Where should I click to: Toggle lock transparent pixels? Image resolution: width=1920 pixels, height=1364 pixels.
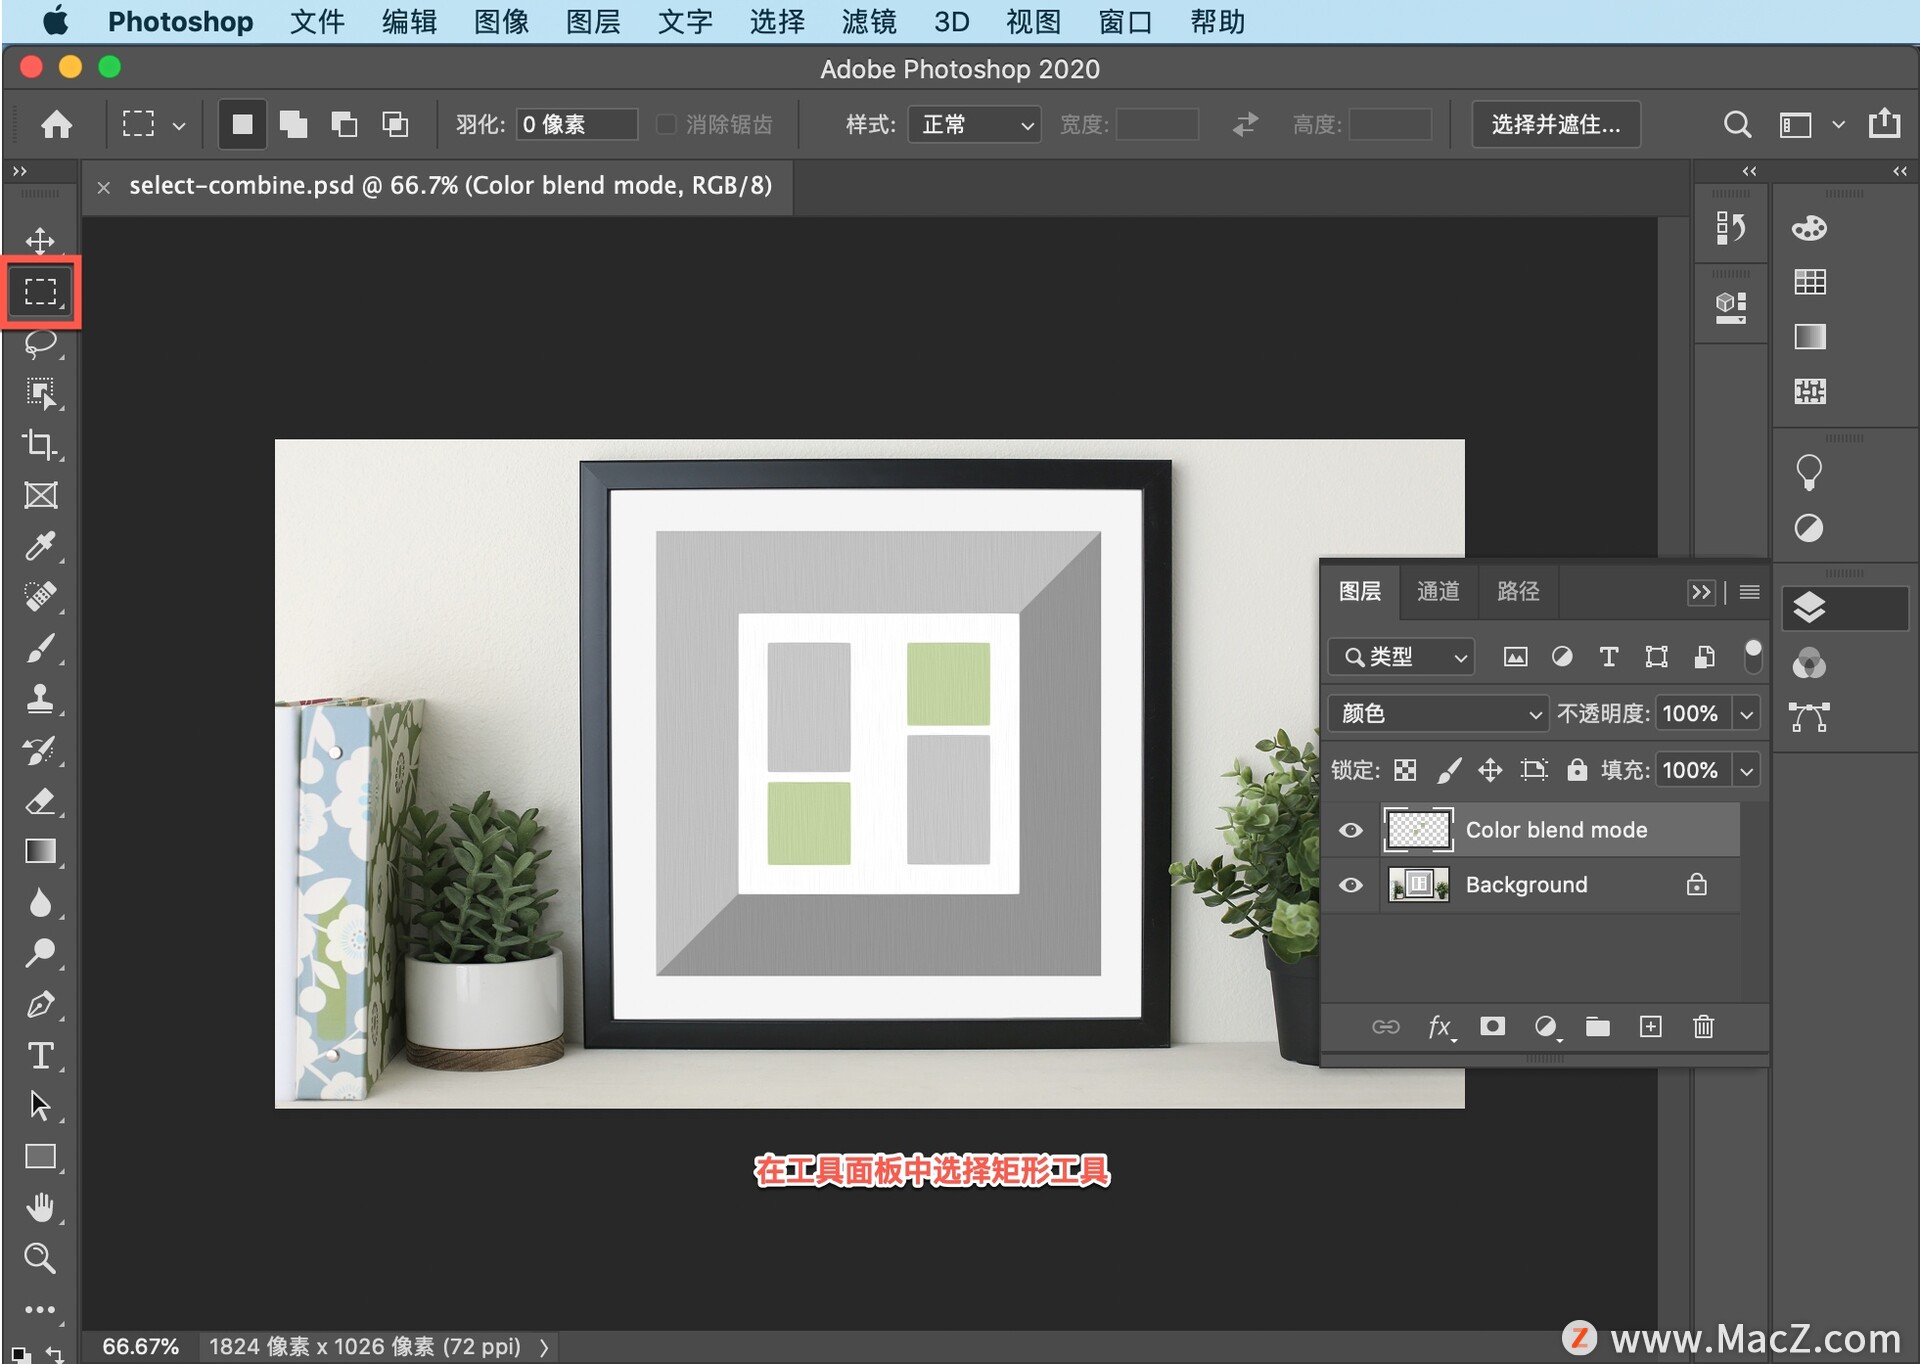click(x=1405, y=770)
